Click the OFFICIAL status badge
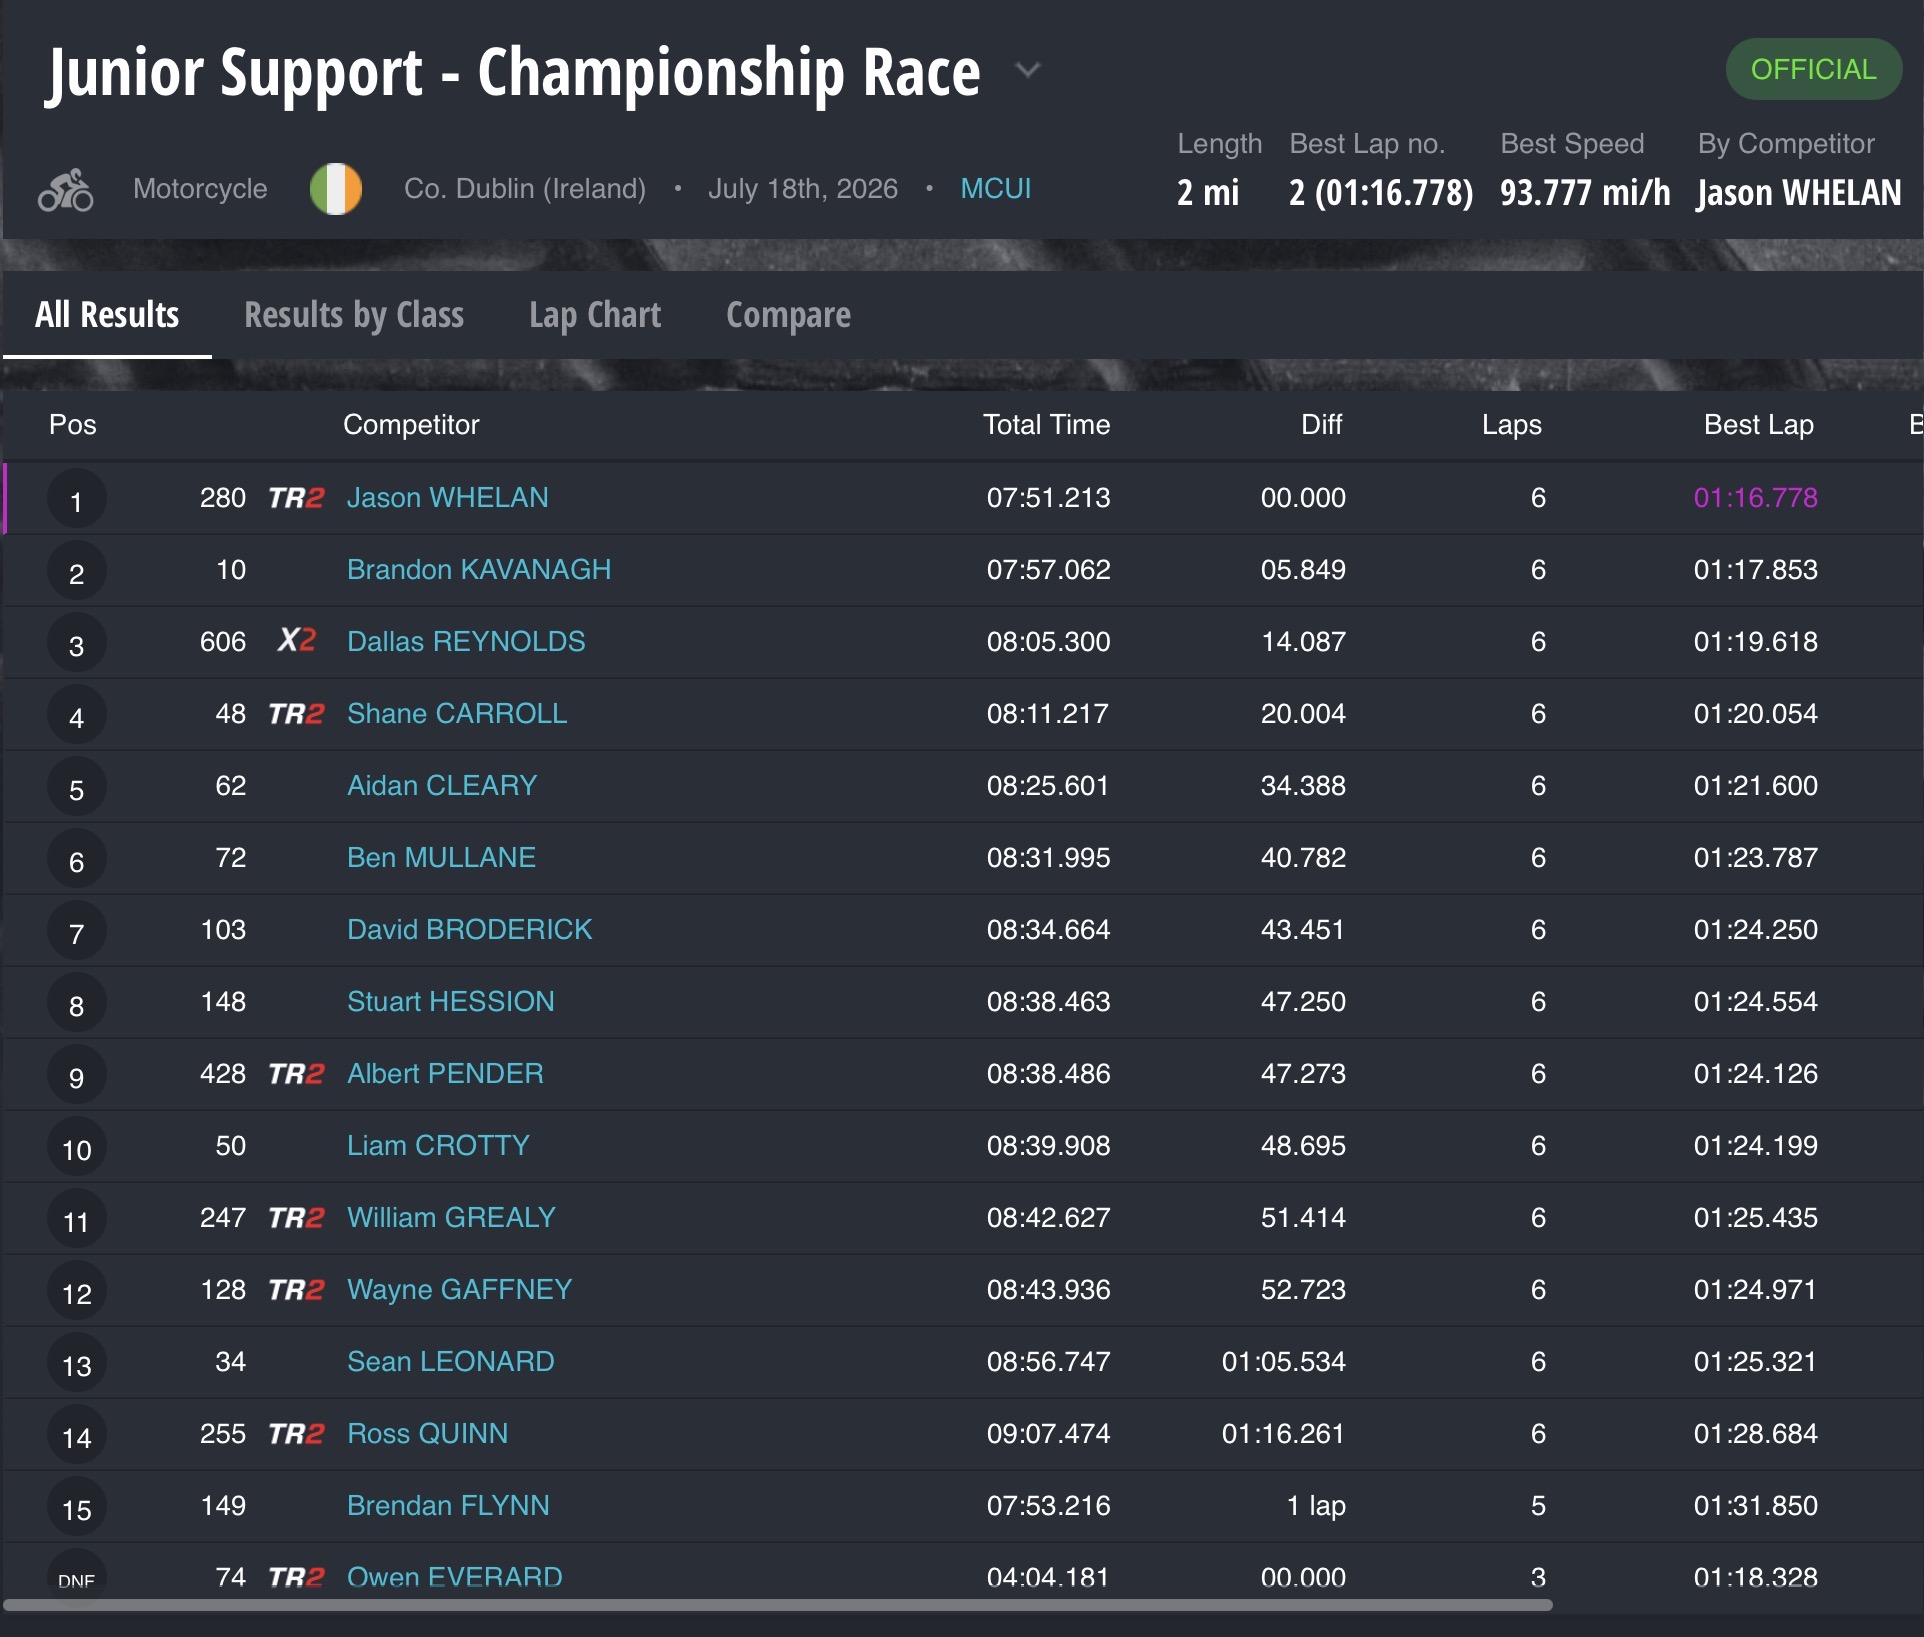1924x1637 pixels. (1813, 69)
